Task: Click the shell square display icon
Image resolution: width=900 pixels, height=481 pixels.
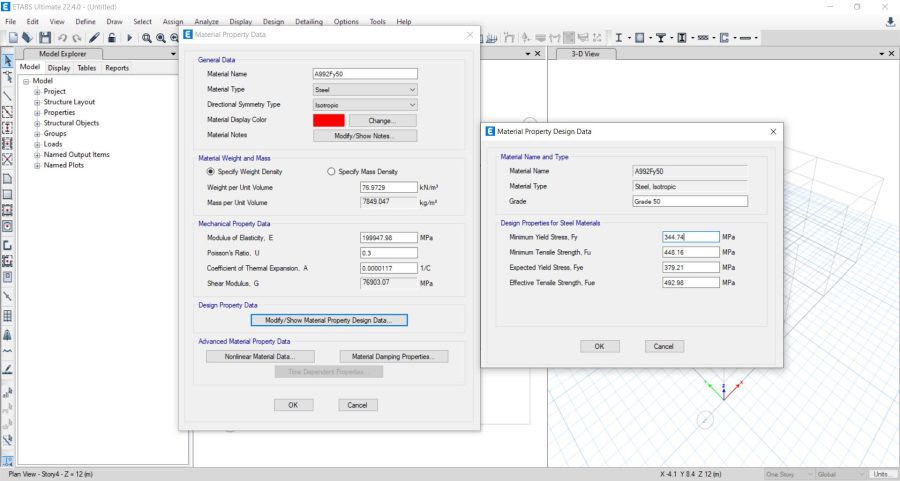Action: point(639,38)
